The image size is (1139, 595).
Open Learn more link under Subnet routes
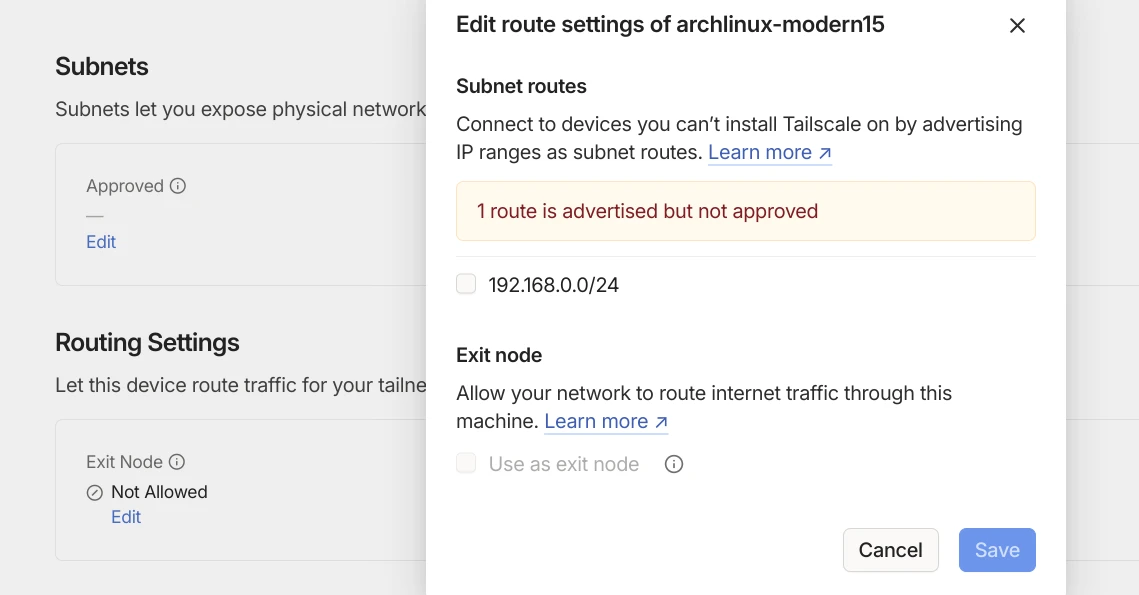[x=769, y=152]
